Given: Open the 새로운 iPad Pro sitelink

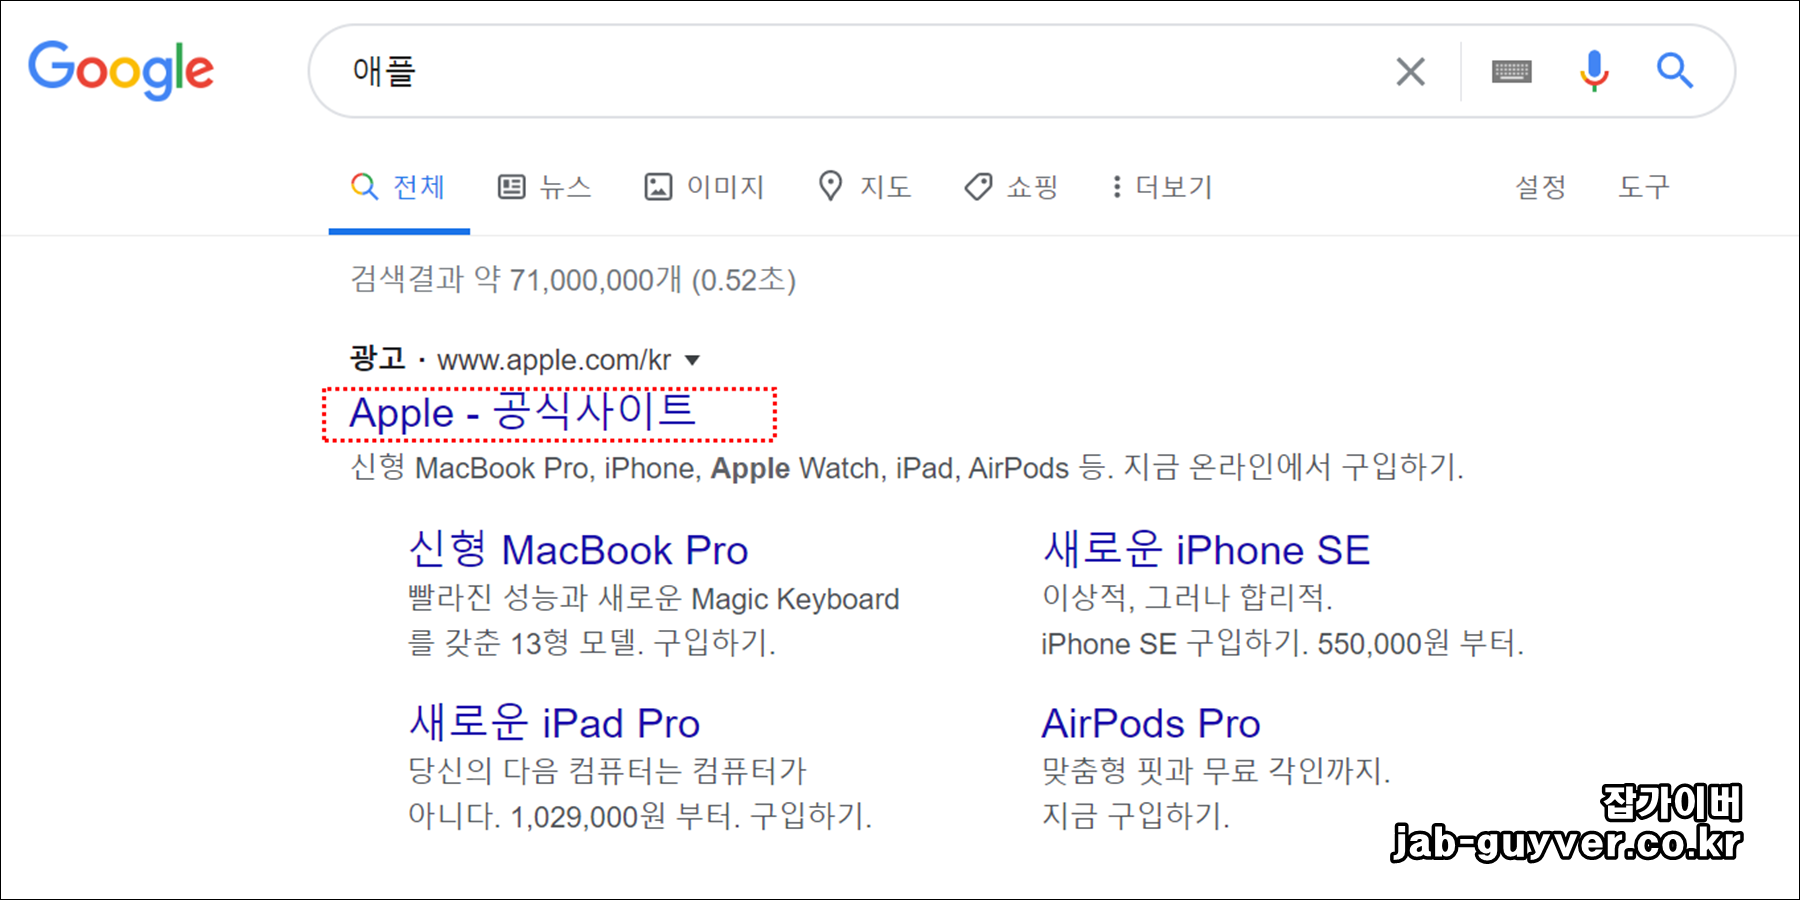Looking at the screenshot, I should [x=554, y=723].
